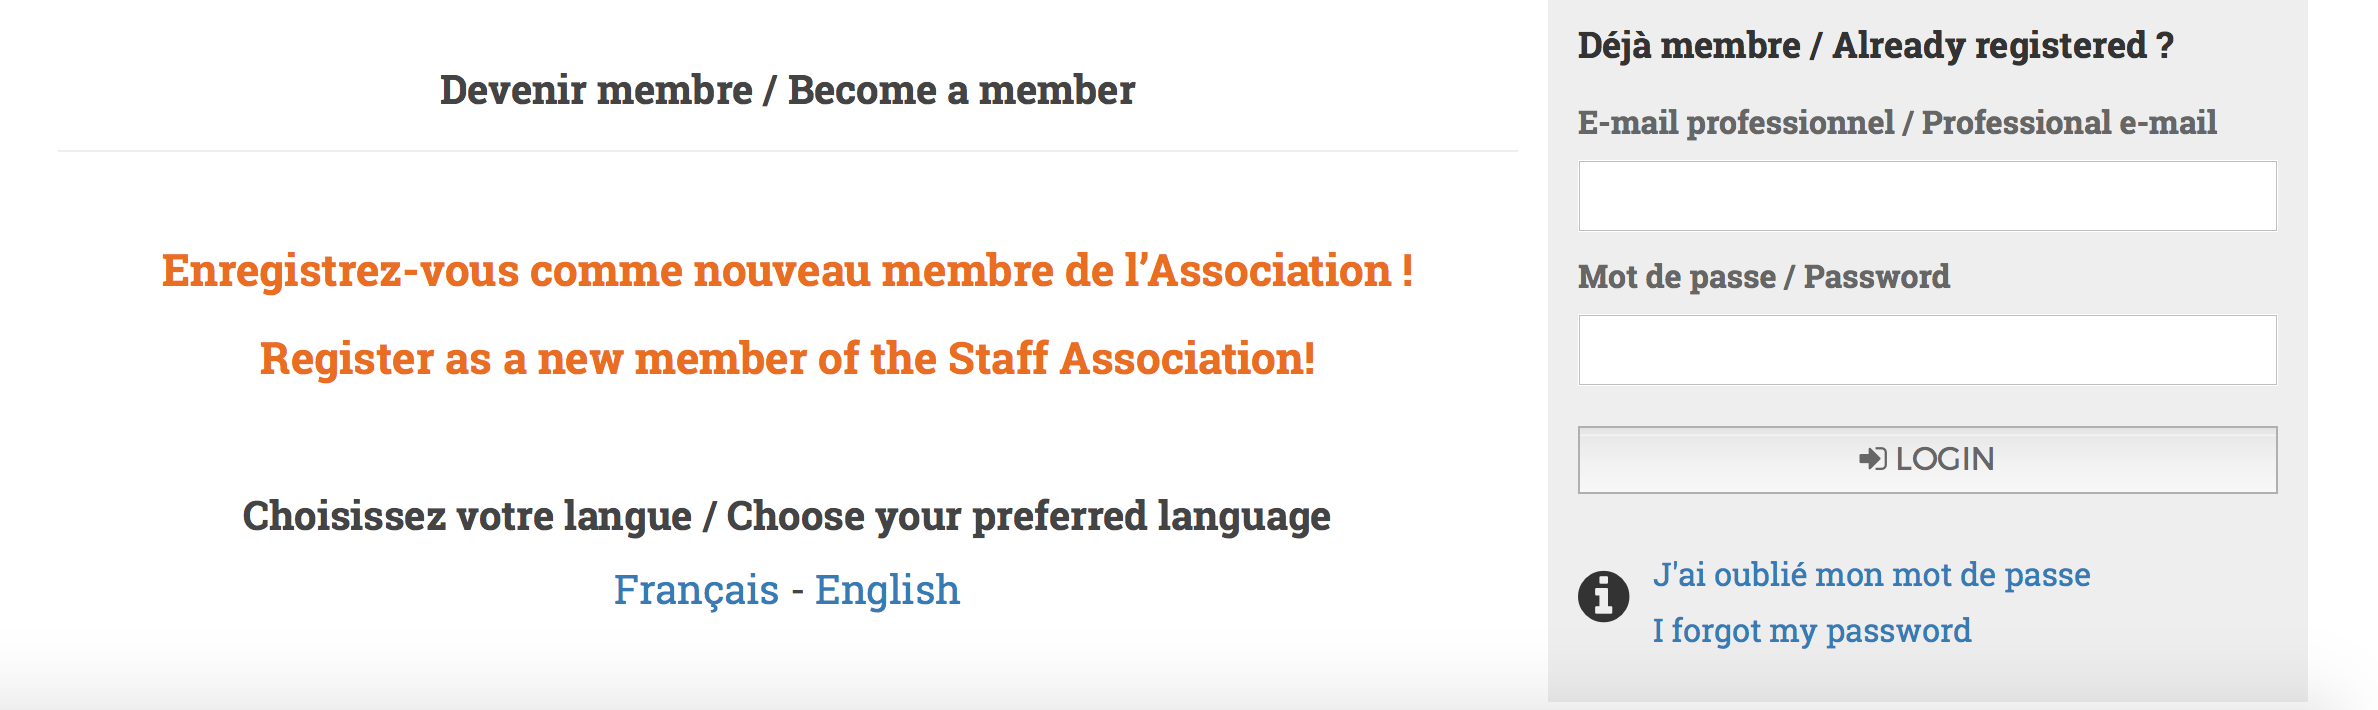Screen dimensions: 2378x710
Task: Focus the password input field
Action: [1927, 350]
